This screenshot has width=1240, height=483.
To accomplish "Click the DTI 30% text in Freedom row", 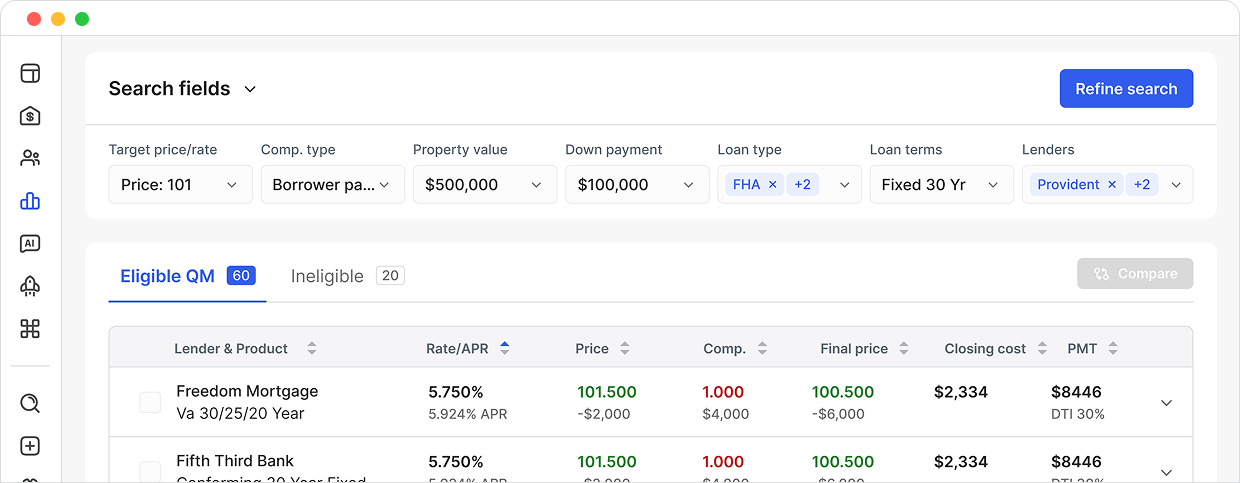I will point(1078,414).
